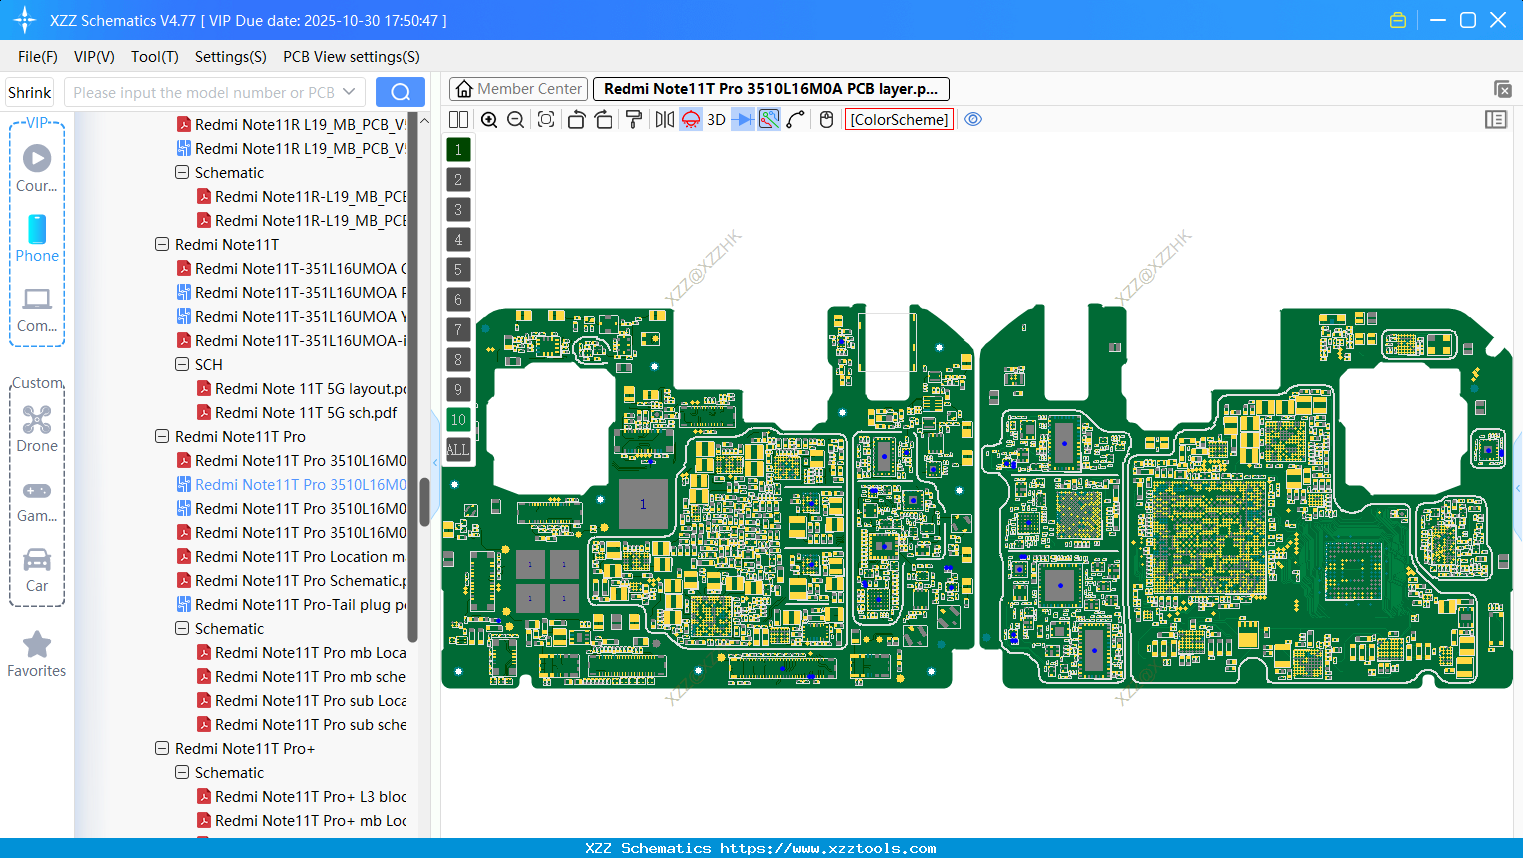Collapse the SCH tree branch

point(182,364)
